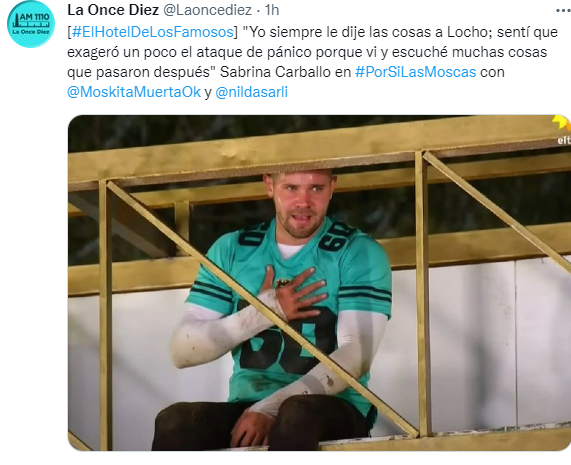Open the tweet more options menu
The image size is (571, 465).
pyautogui.click(x=563, y=11)
